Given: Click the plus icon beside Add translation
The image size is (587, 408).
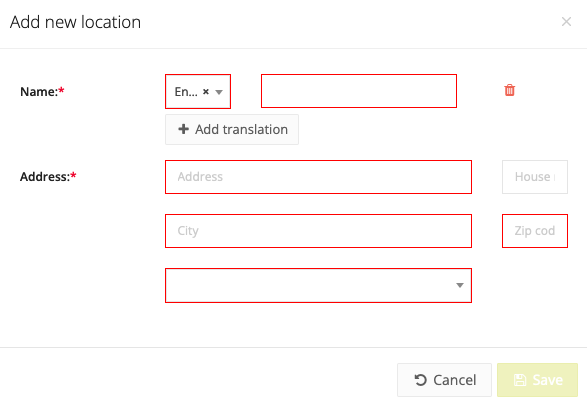Looking at the screenshot, I should pyautogui.click(x=183, y=129).
